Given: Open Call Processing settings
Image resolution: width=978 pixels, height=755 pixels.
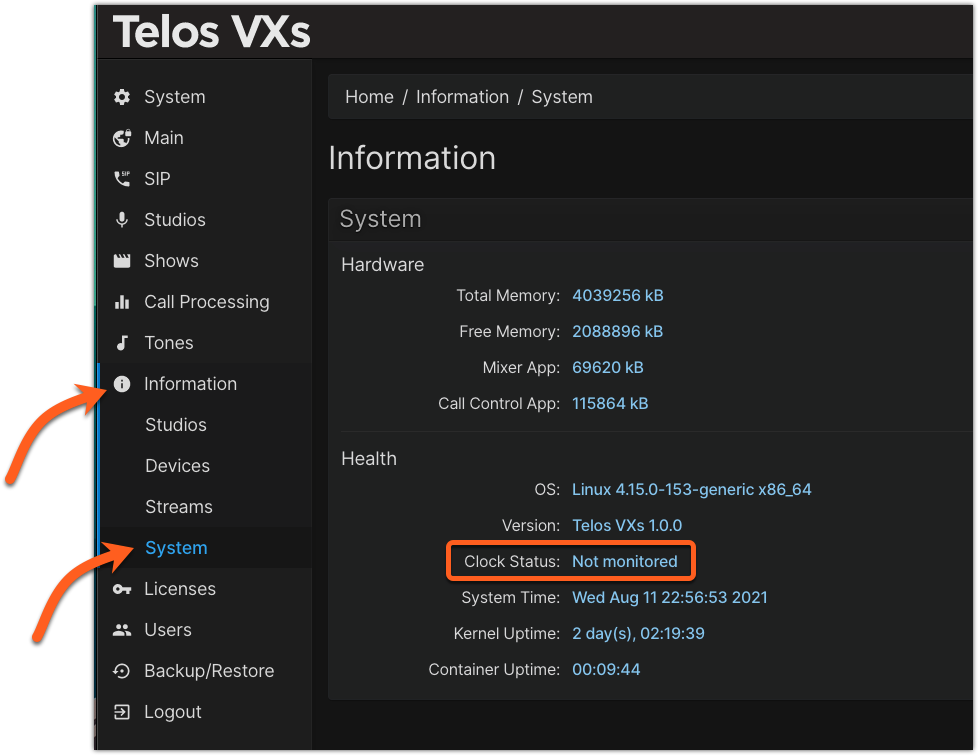Looking at the screenshot, I should pos(205,302).
